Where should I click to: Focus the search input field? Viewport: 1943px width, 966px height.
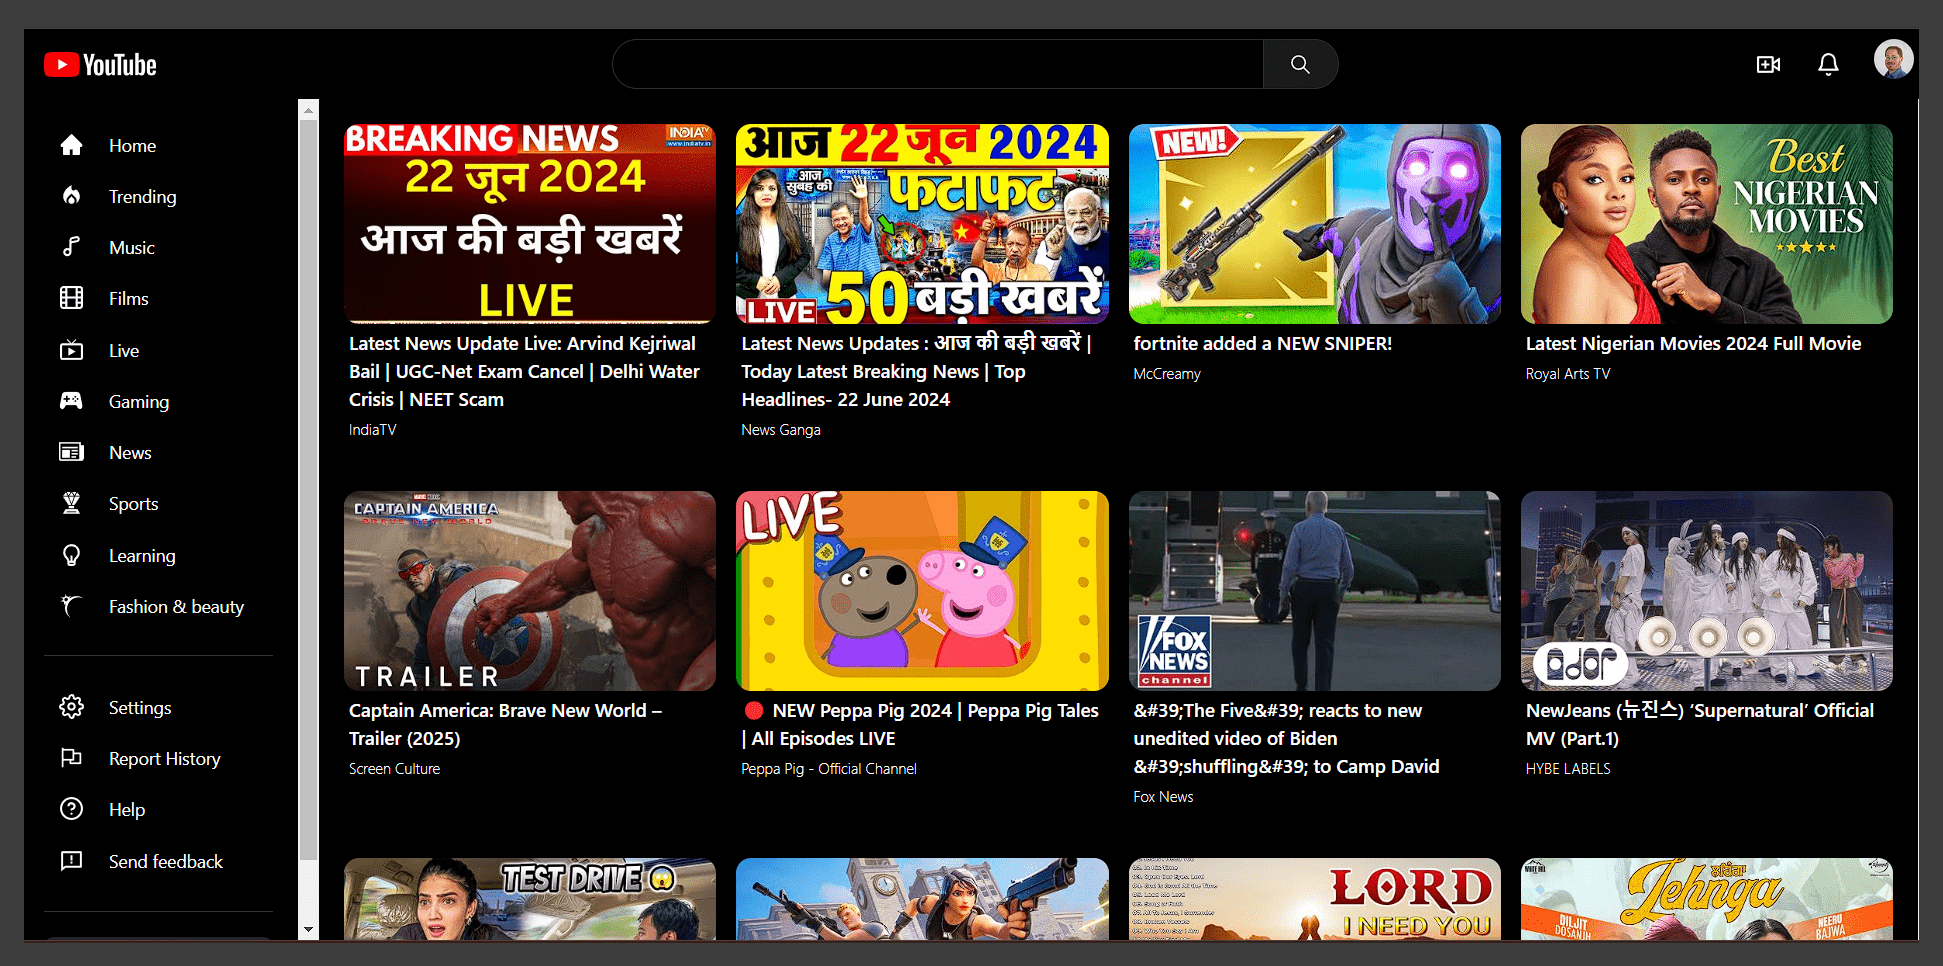click(x=937, y=65)
